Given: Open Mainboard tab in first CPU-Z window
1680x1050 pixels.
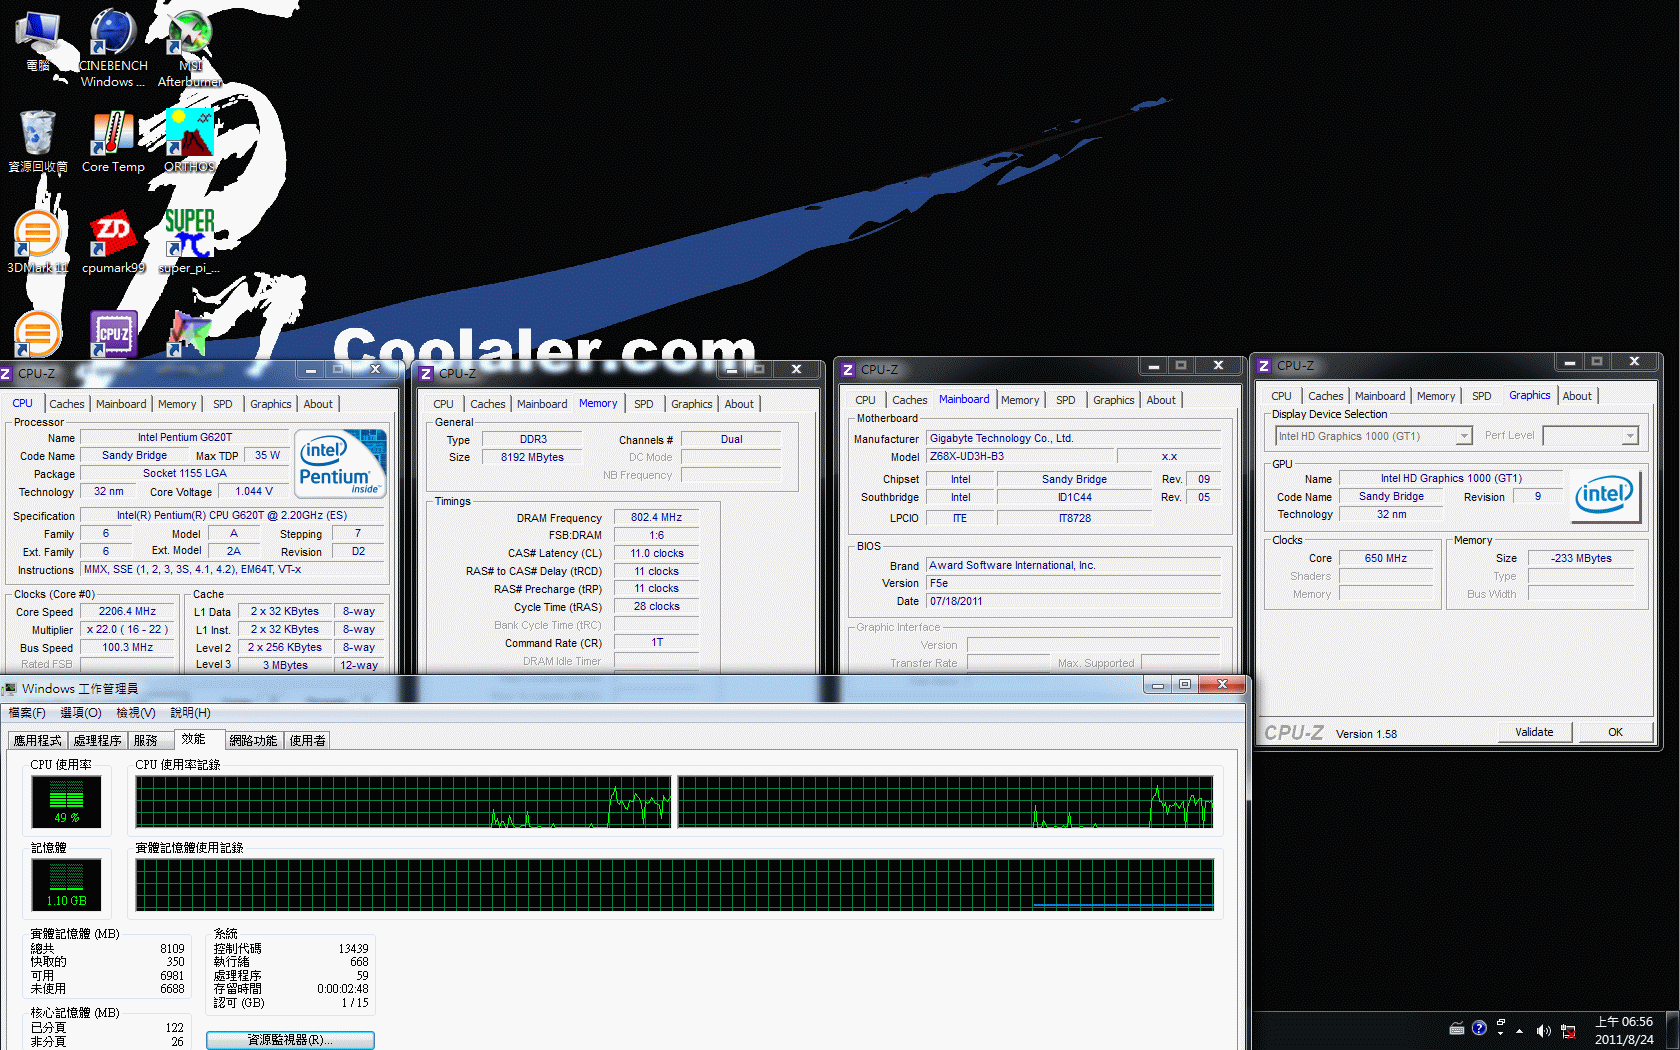Looking at the screenshot, I should point(121,404).
